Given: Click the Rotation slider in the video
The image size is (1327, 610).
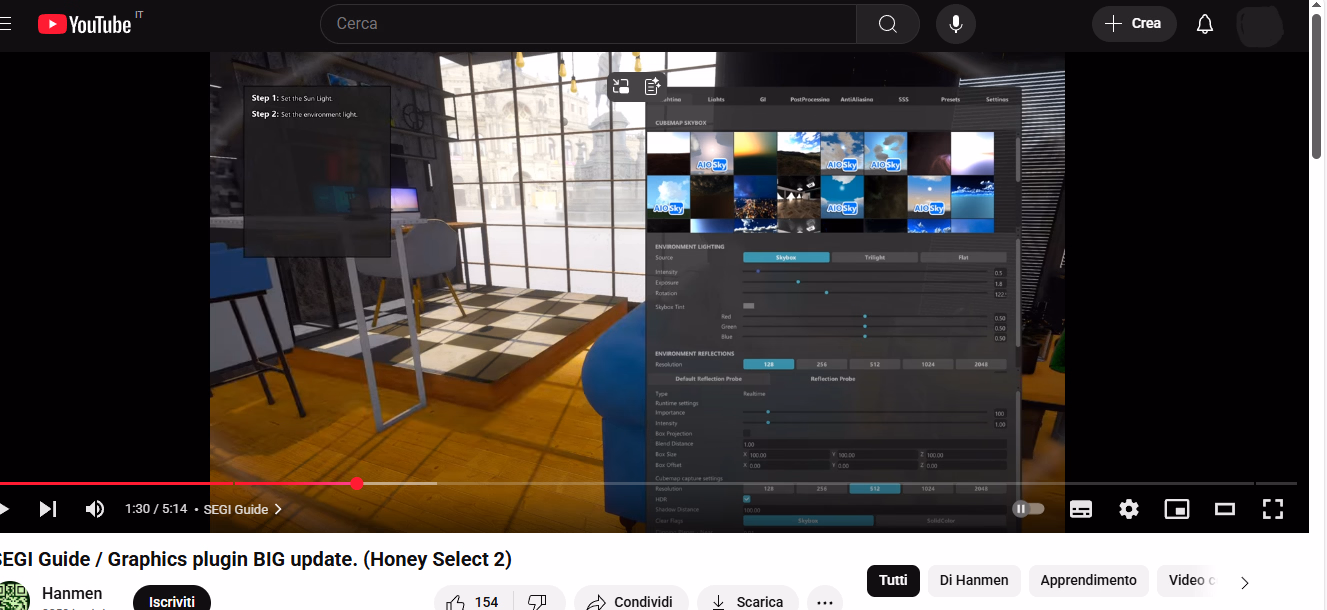Looking at the screenshot, I should (x=866, y=293).
